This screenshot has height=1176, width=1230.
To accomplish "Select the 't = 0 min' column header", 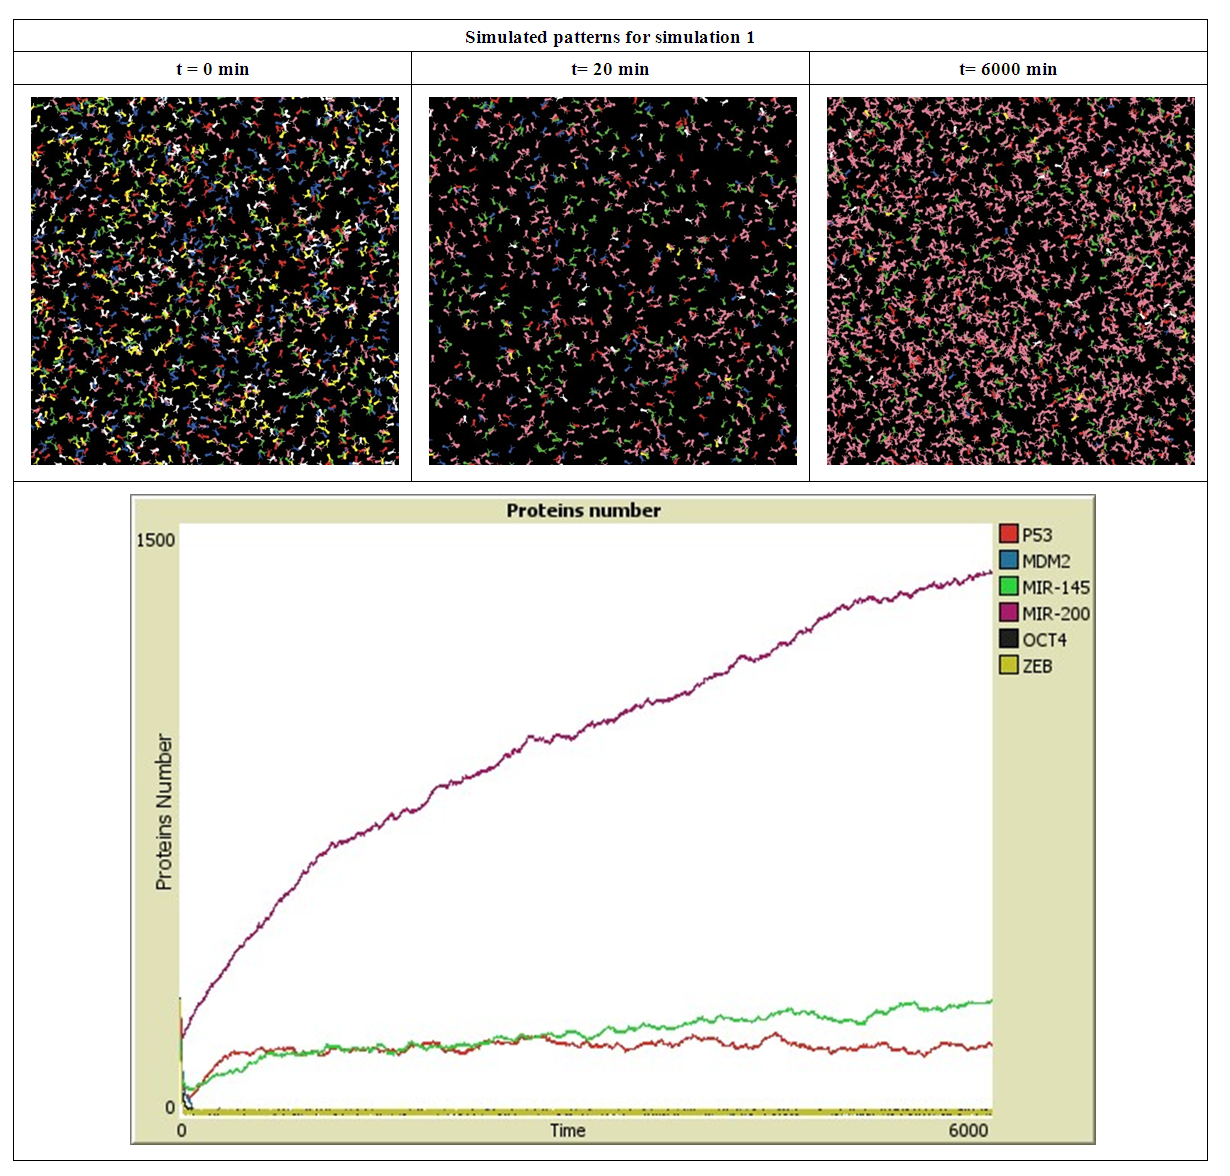I will [212, 69].
